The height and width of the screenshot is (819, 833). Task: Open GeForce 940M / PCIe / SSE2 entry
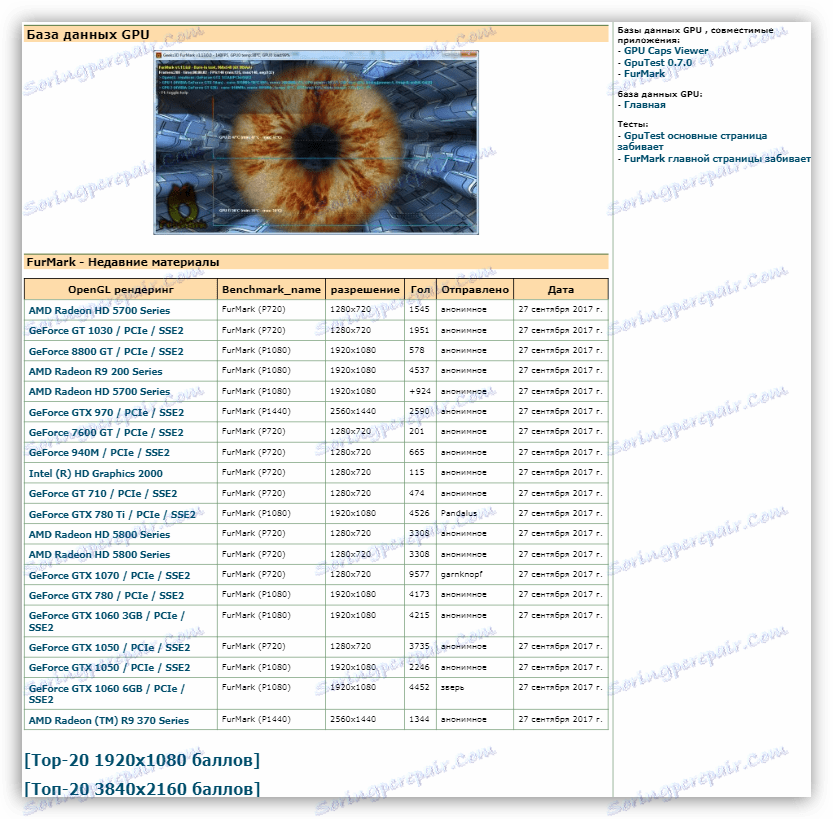[x=99, y=453]
